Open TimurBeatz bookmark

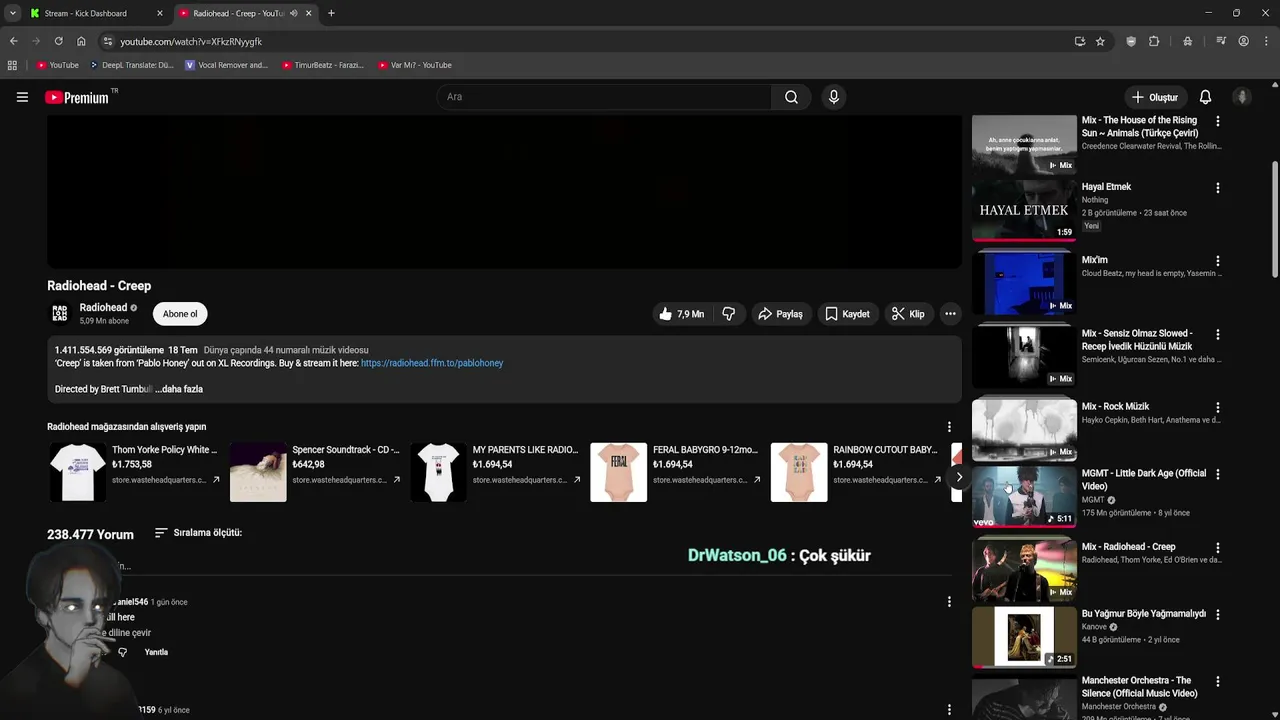tap(322, 65)
